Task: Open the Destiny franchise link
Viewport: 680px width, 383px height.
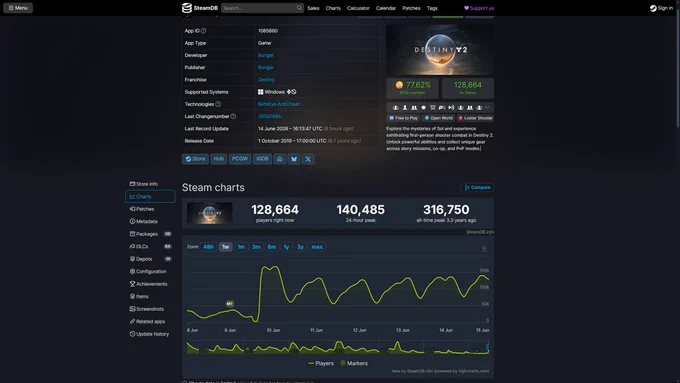Action: [x=266, y=79]
